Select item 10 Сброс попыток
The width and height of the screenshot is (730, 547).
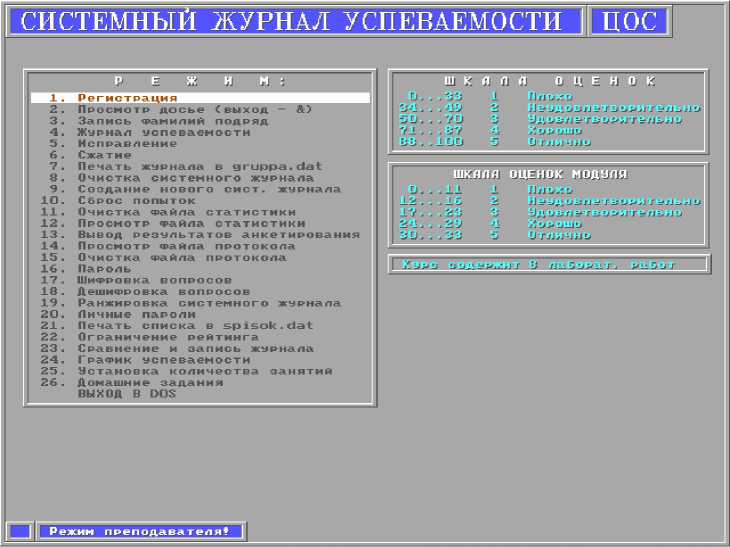pos(118,201)
